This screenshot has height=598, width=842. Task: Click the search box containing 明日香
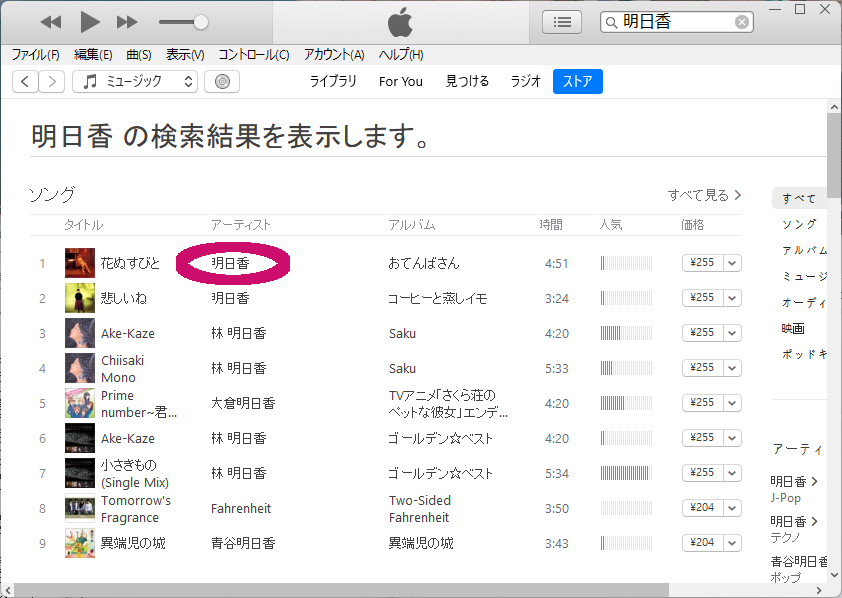click(x=677, y=22)
